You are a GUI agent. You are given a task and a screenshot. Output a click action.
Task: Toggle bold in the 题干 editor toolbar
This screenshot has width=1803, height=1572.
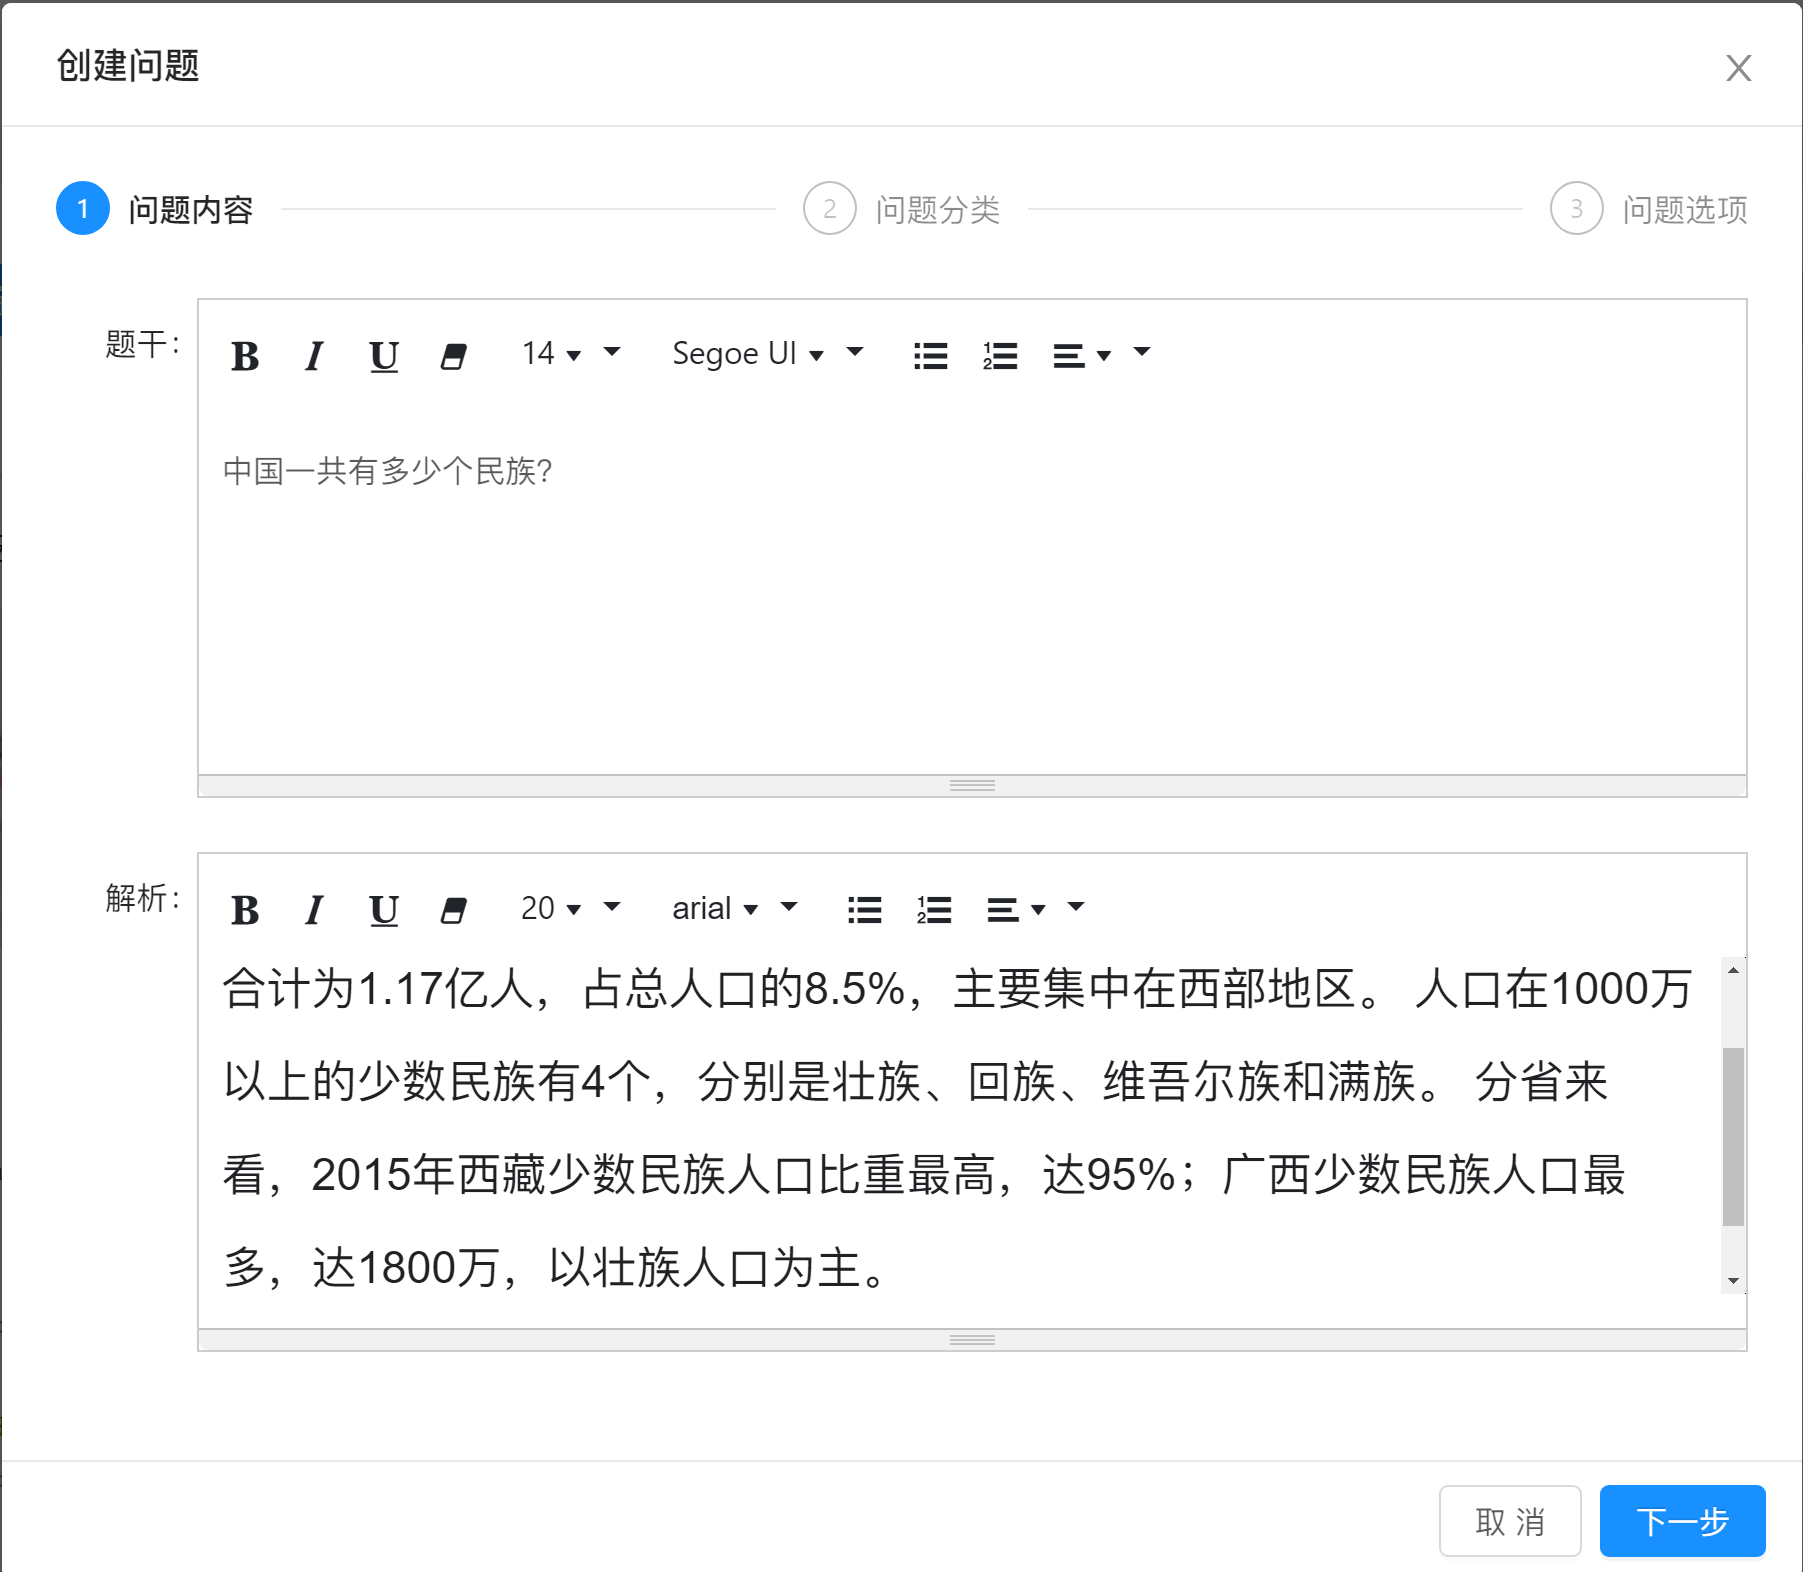coord(245,356)
